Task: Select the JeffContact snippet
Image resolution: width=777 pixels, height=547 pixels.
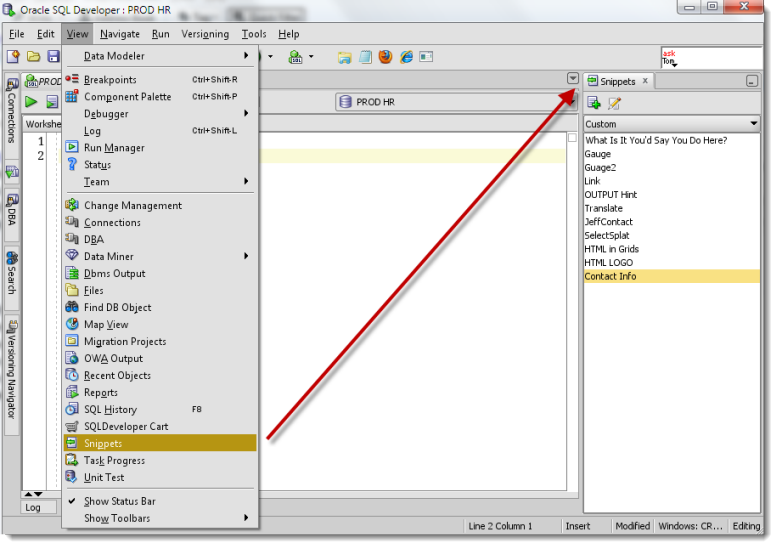Action: [671, 221]
